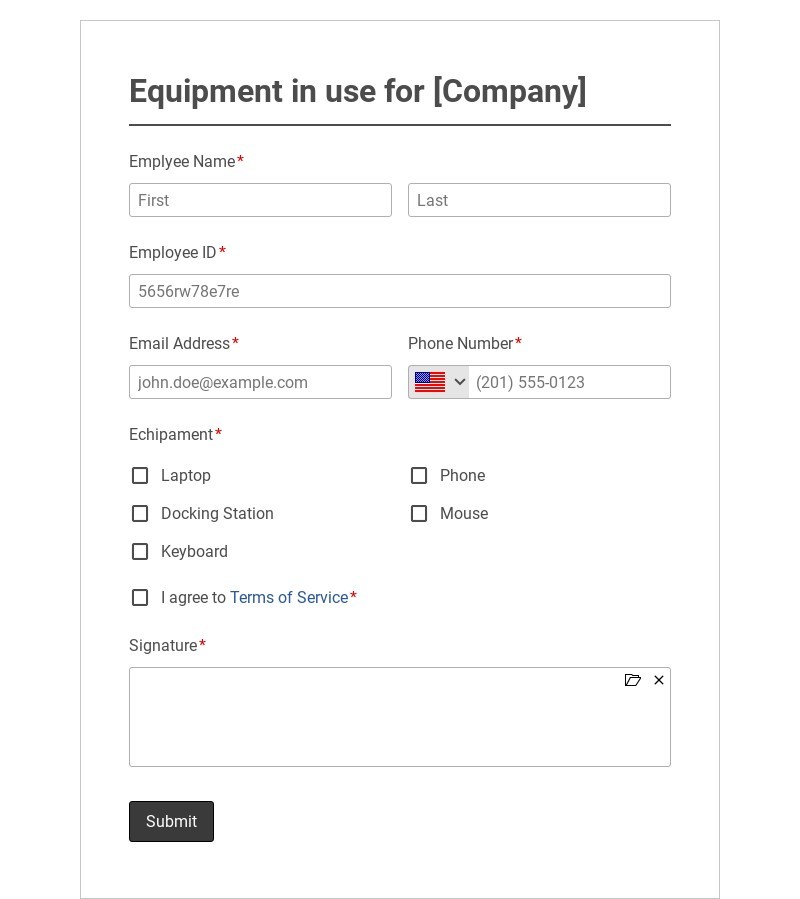Click the US flag icon
The image size is (800, 899).
[x=430, y=382]
